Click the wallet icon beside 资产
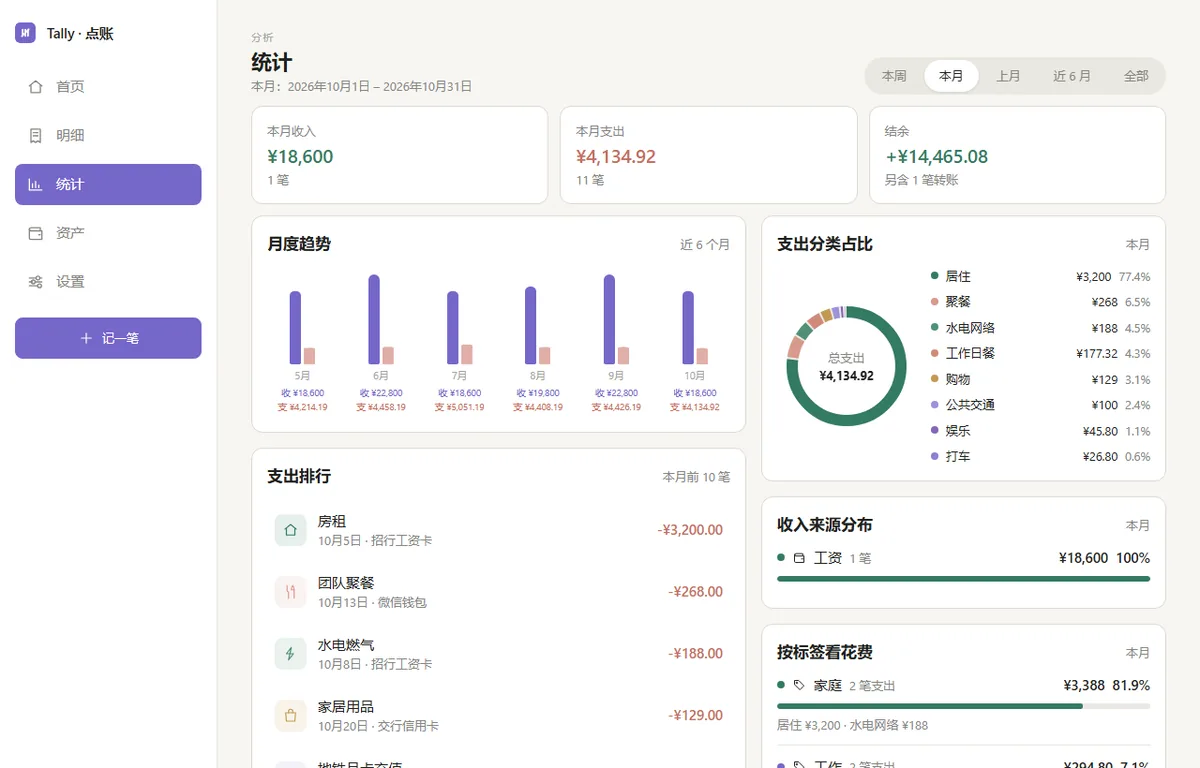Screen dimensions: 1200x768 (x=36, y=233)
